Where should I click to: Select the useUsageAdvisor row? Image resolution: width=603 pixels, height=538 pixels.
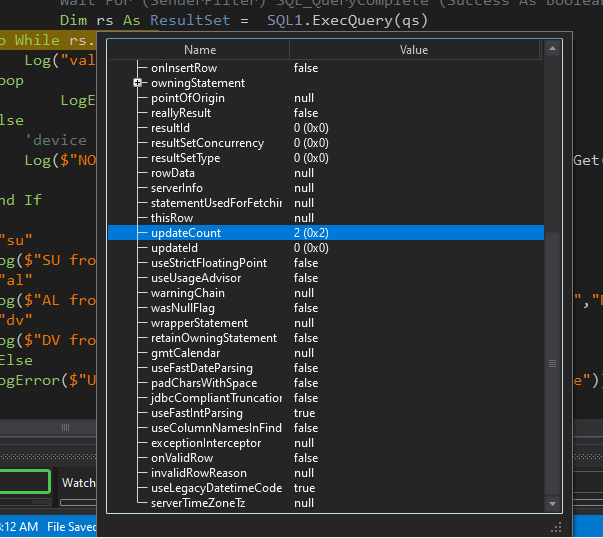pos(326,278)
